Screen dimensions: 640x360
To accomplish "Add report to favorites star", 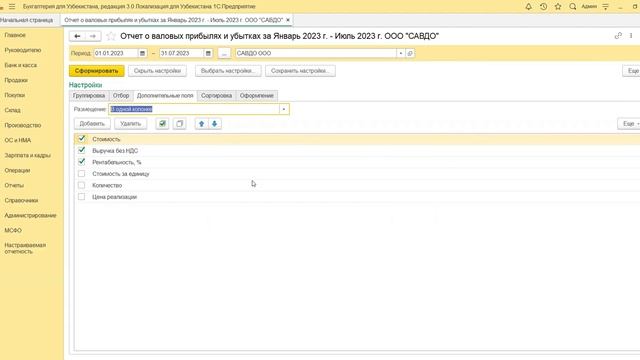I will tap(111, 36).
